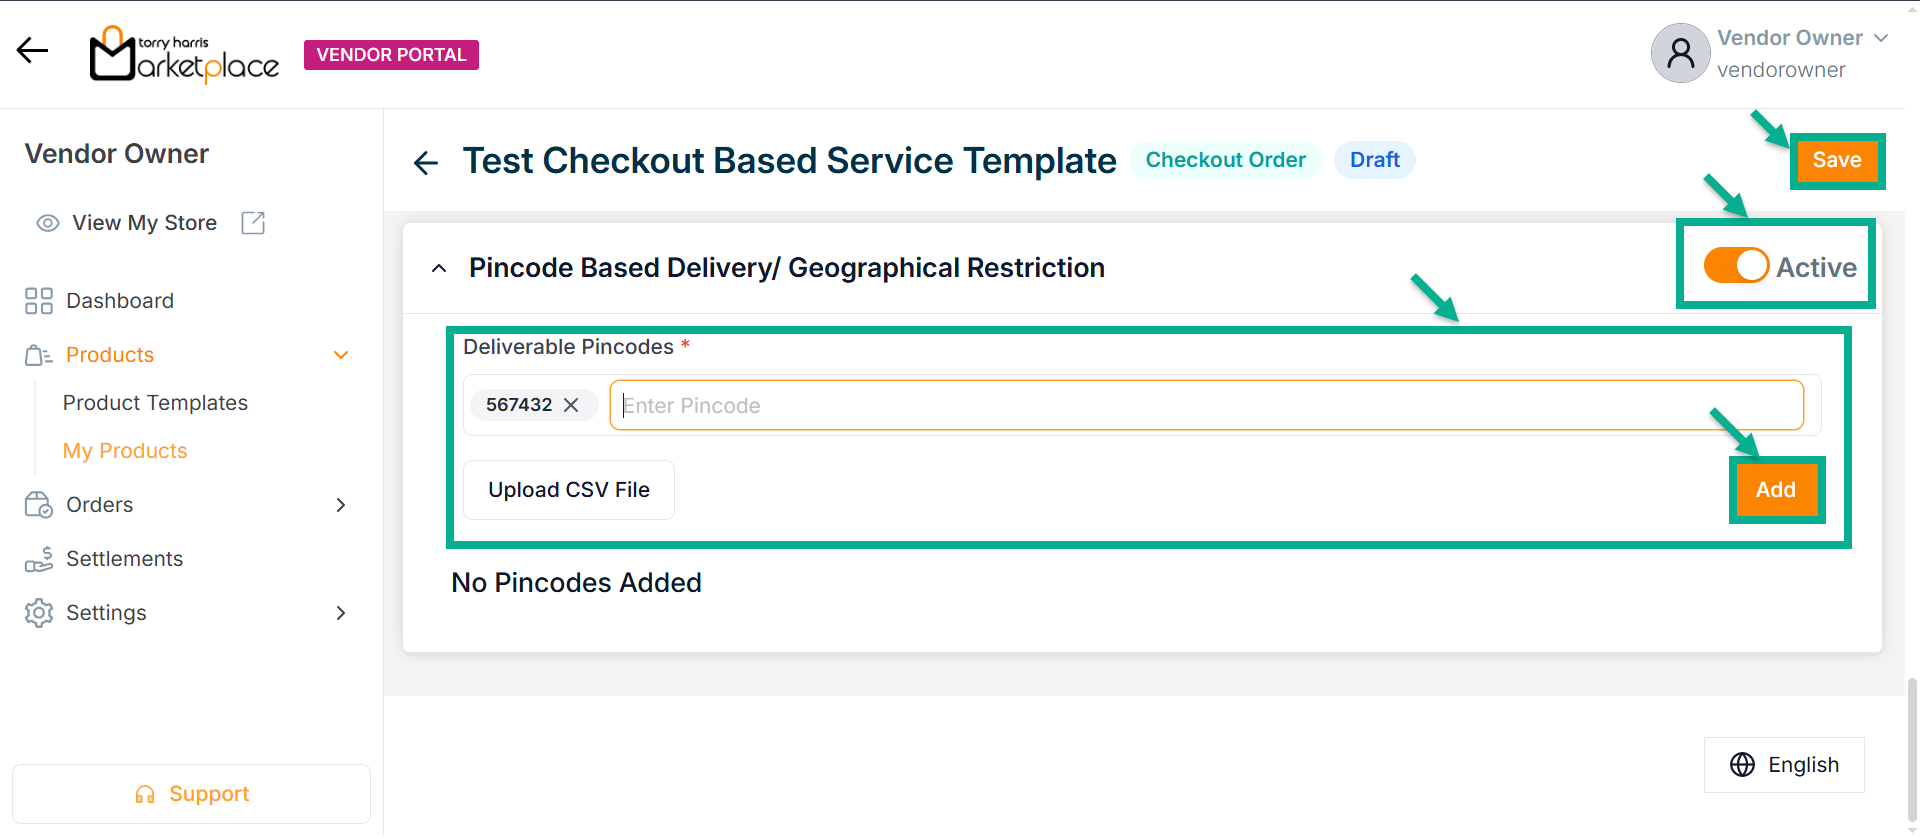1920x839 pixels.
Task: Go back using arrow beside template title
Action: pos(426,162)
